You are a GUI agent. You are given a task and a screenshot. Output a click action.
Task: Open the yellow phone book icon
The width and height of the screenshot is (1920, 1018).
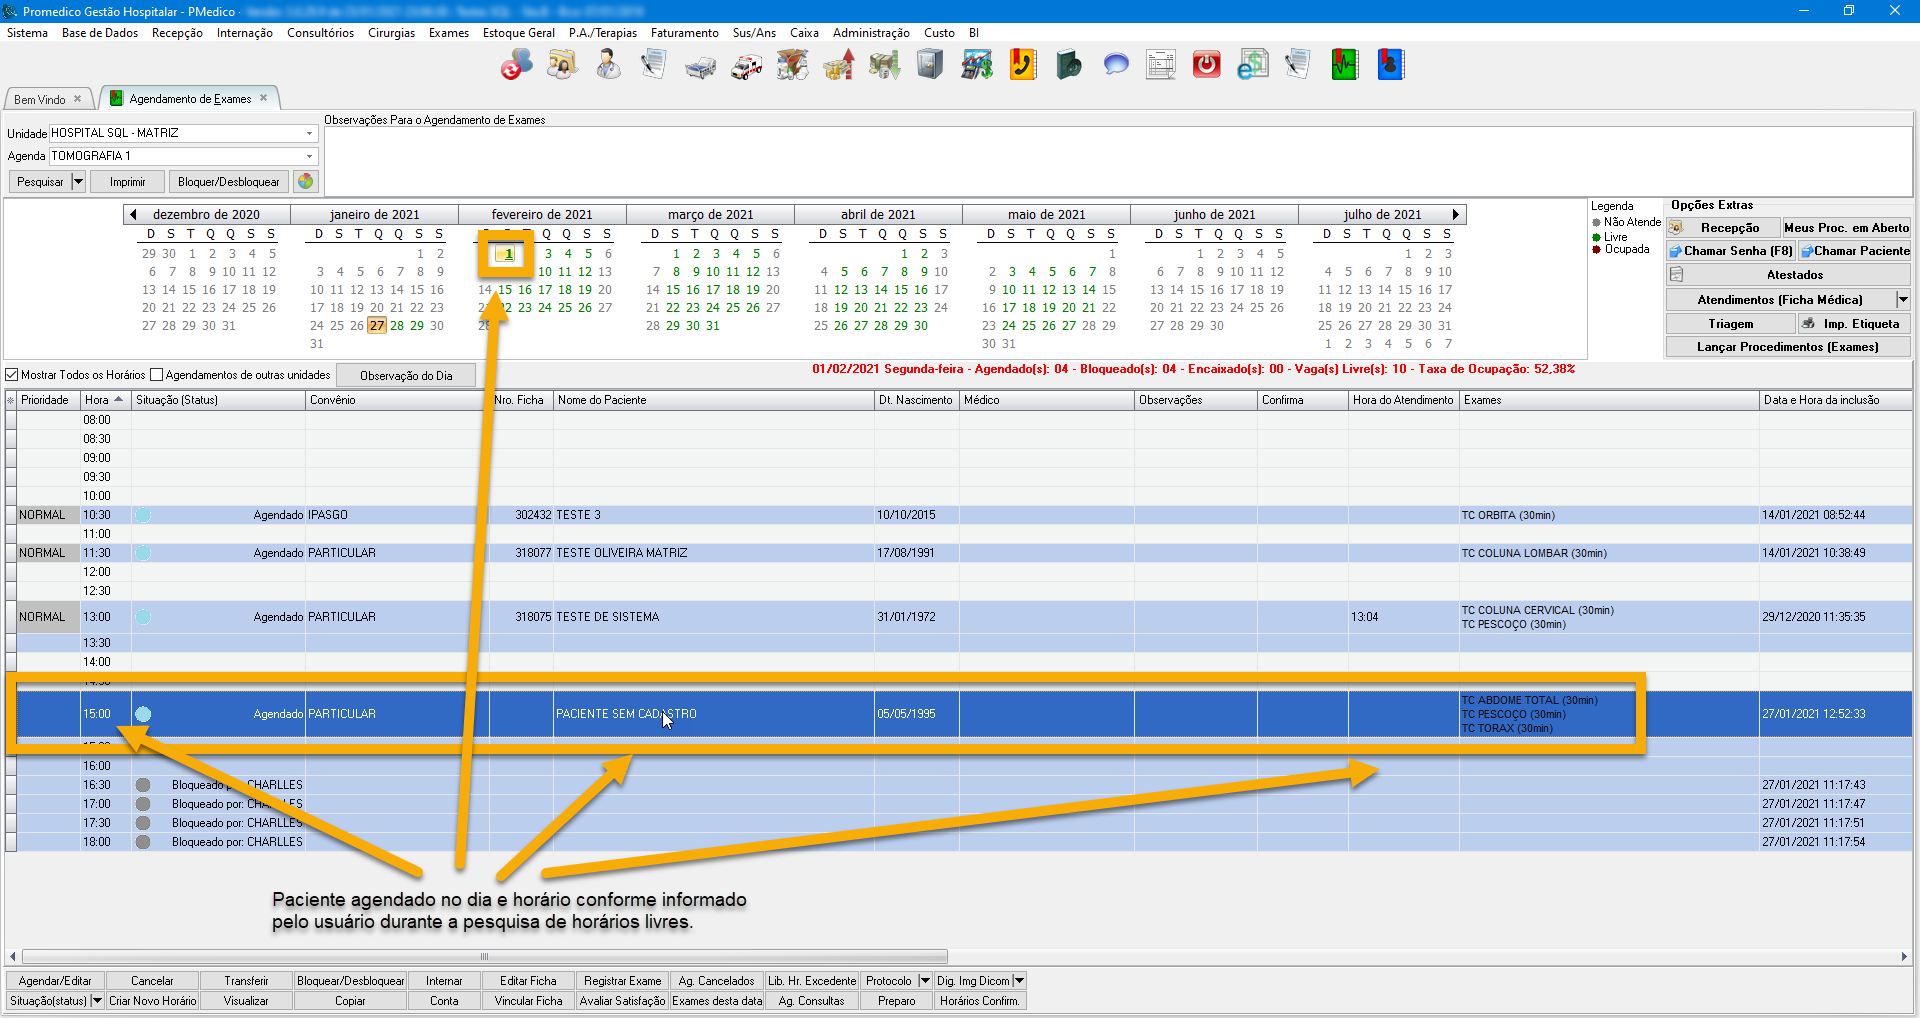tap(1022, 66)
